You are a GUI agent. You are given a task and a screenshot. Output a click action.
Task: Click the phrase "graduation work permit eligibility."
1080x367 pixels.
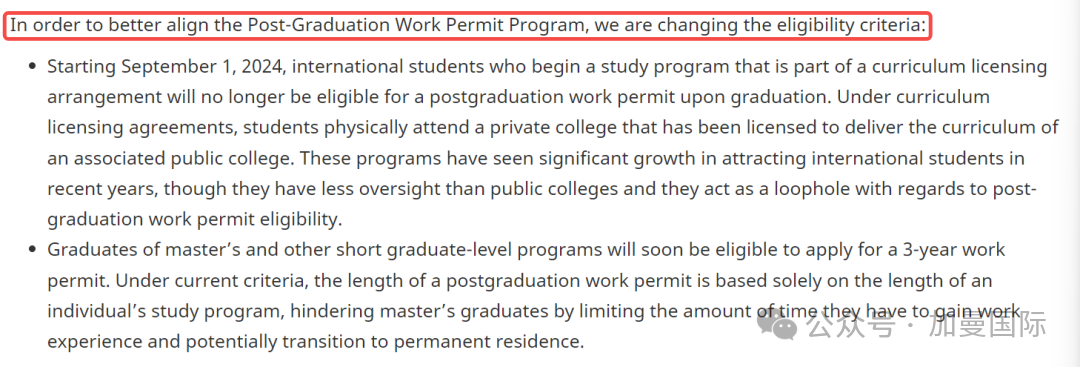click(x=194, y=219)
